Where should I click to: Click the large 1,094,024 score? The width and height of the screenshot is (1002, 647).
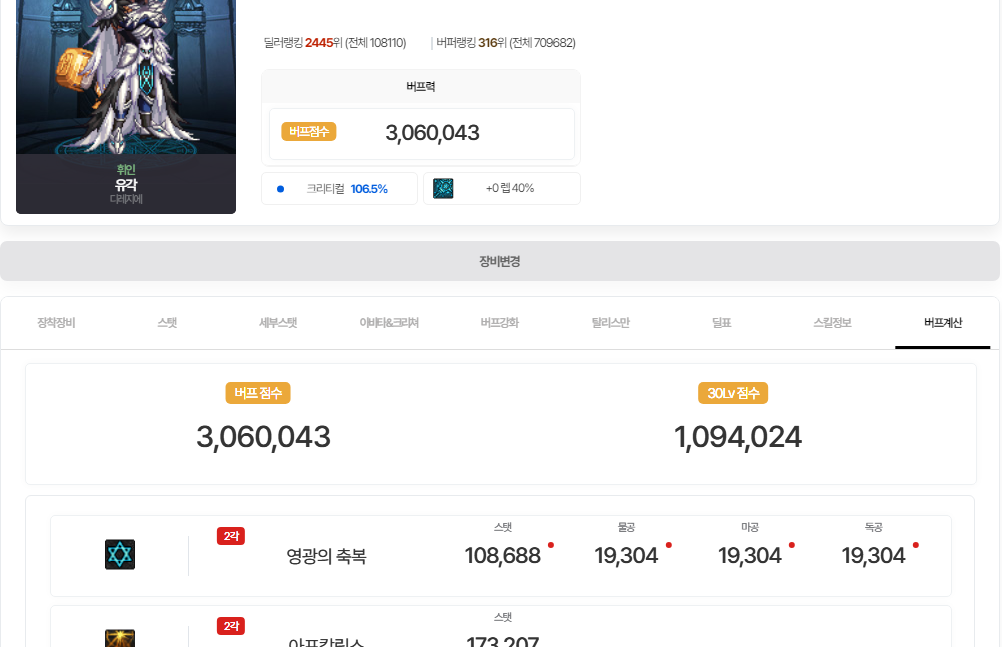(x=737, y=437)
